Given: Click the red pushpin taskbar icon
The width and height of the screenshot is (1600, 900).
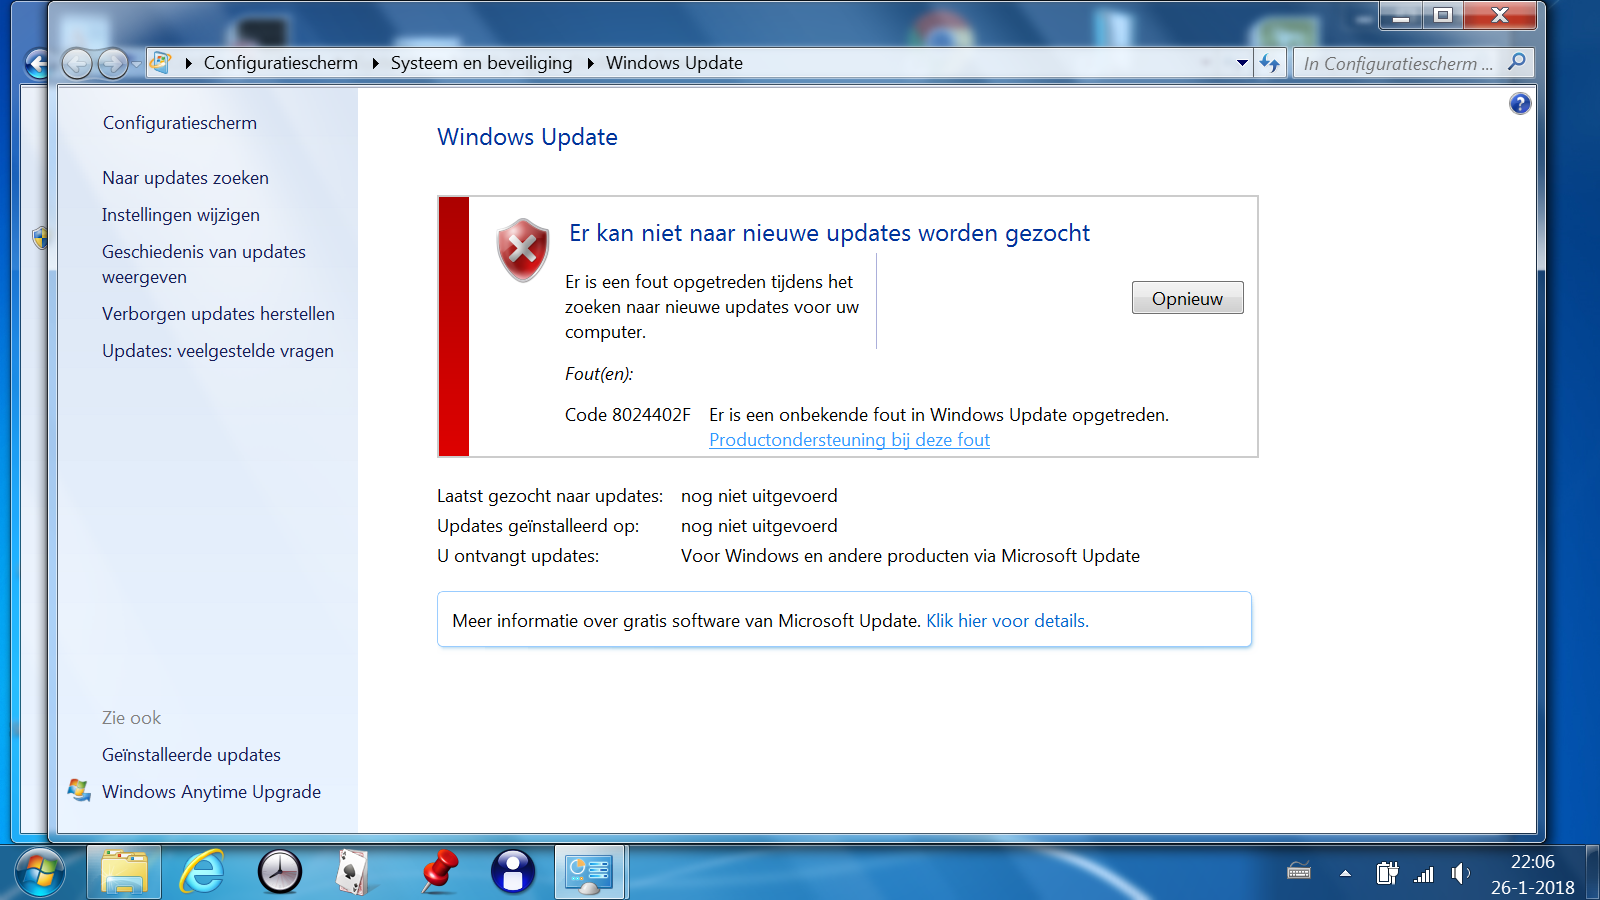Looking at the screenshot, I should 438,872.
